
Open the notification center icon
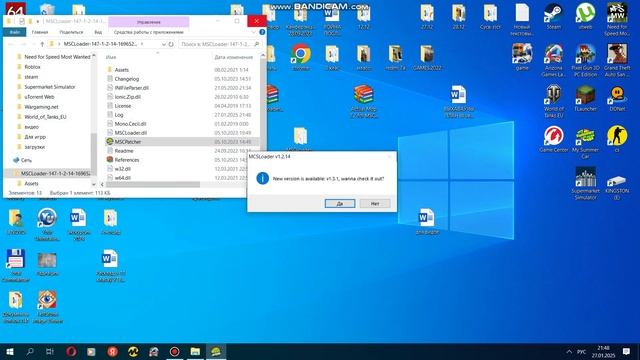pos(626,351)
